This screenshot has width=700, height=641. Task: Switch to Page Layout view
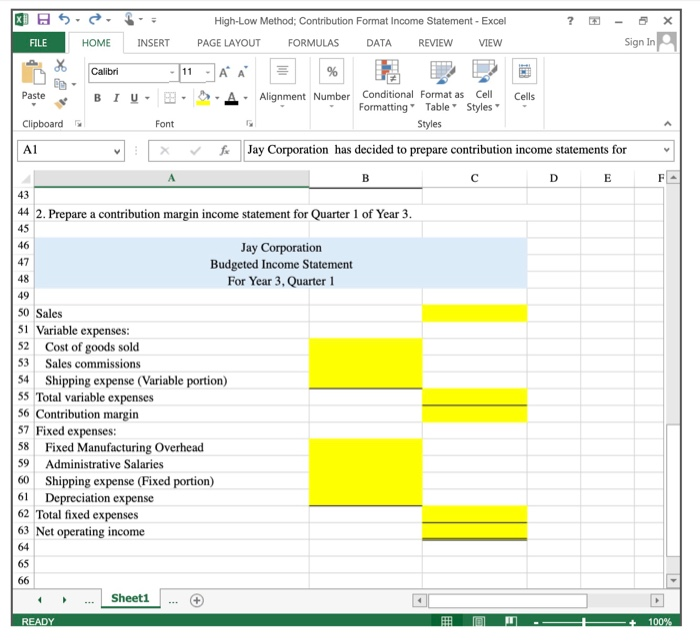479,621
